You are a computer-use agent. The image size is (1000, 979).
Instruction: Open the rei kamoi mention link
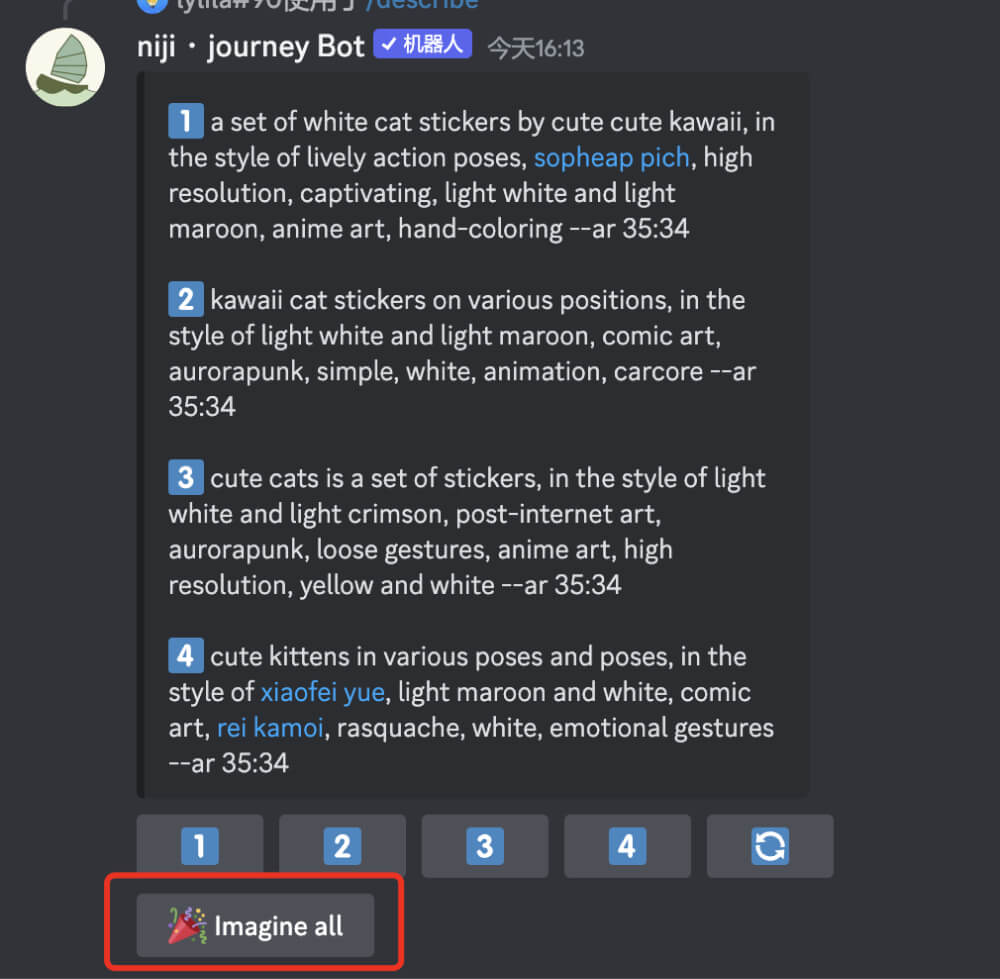(270, 727)
